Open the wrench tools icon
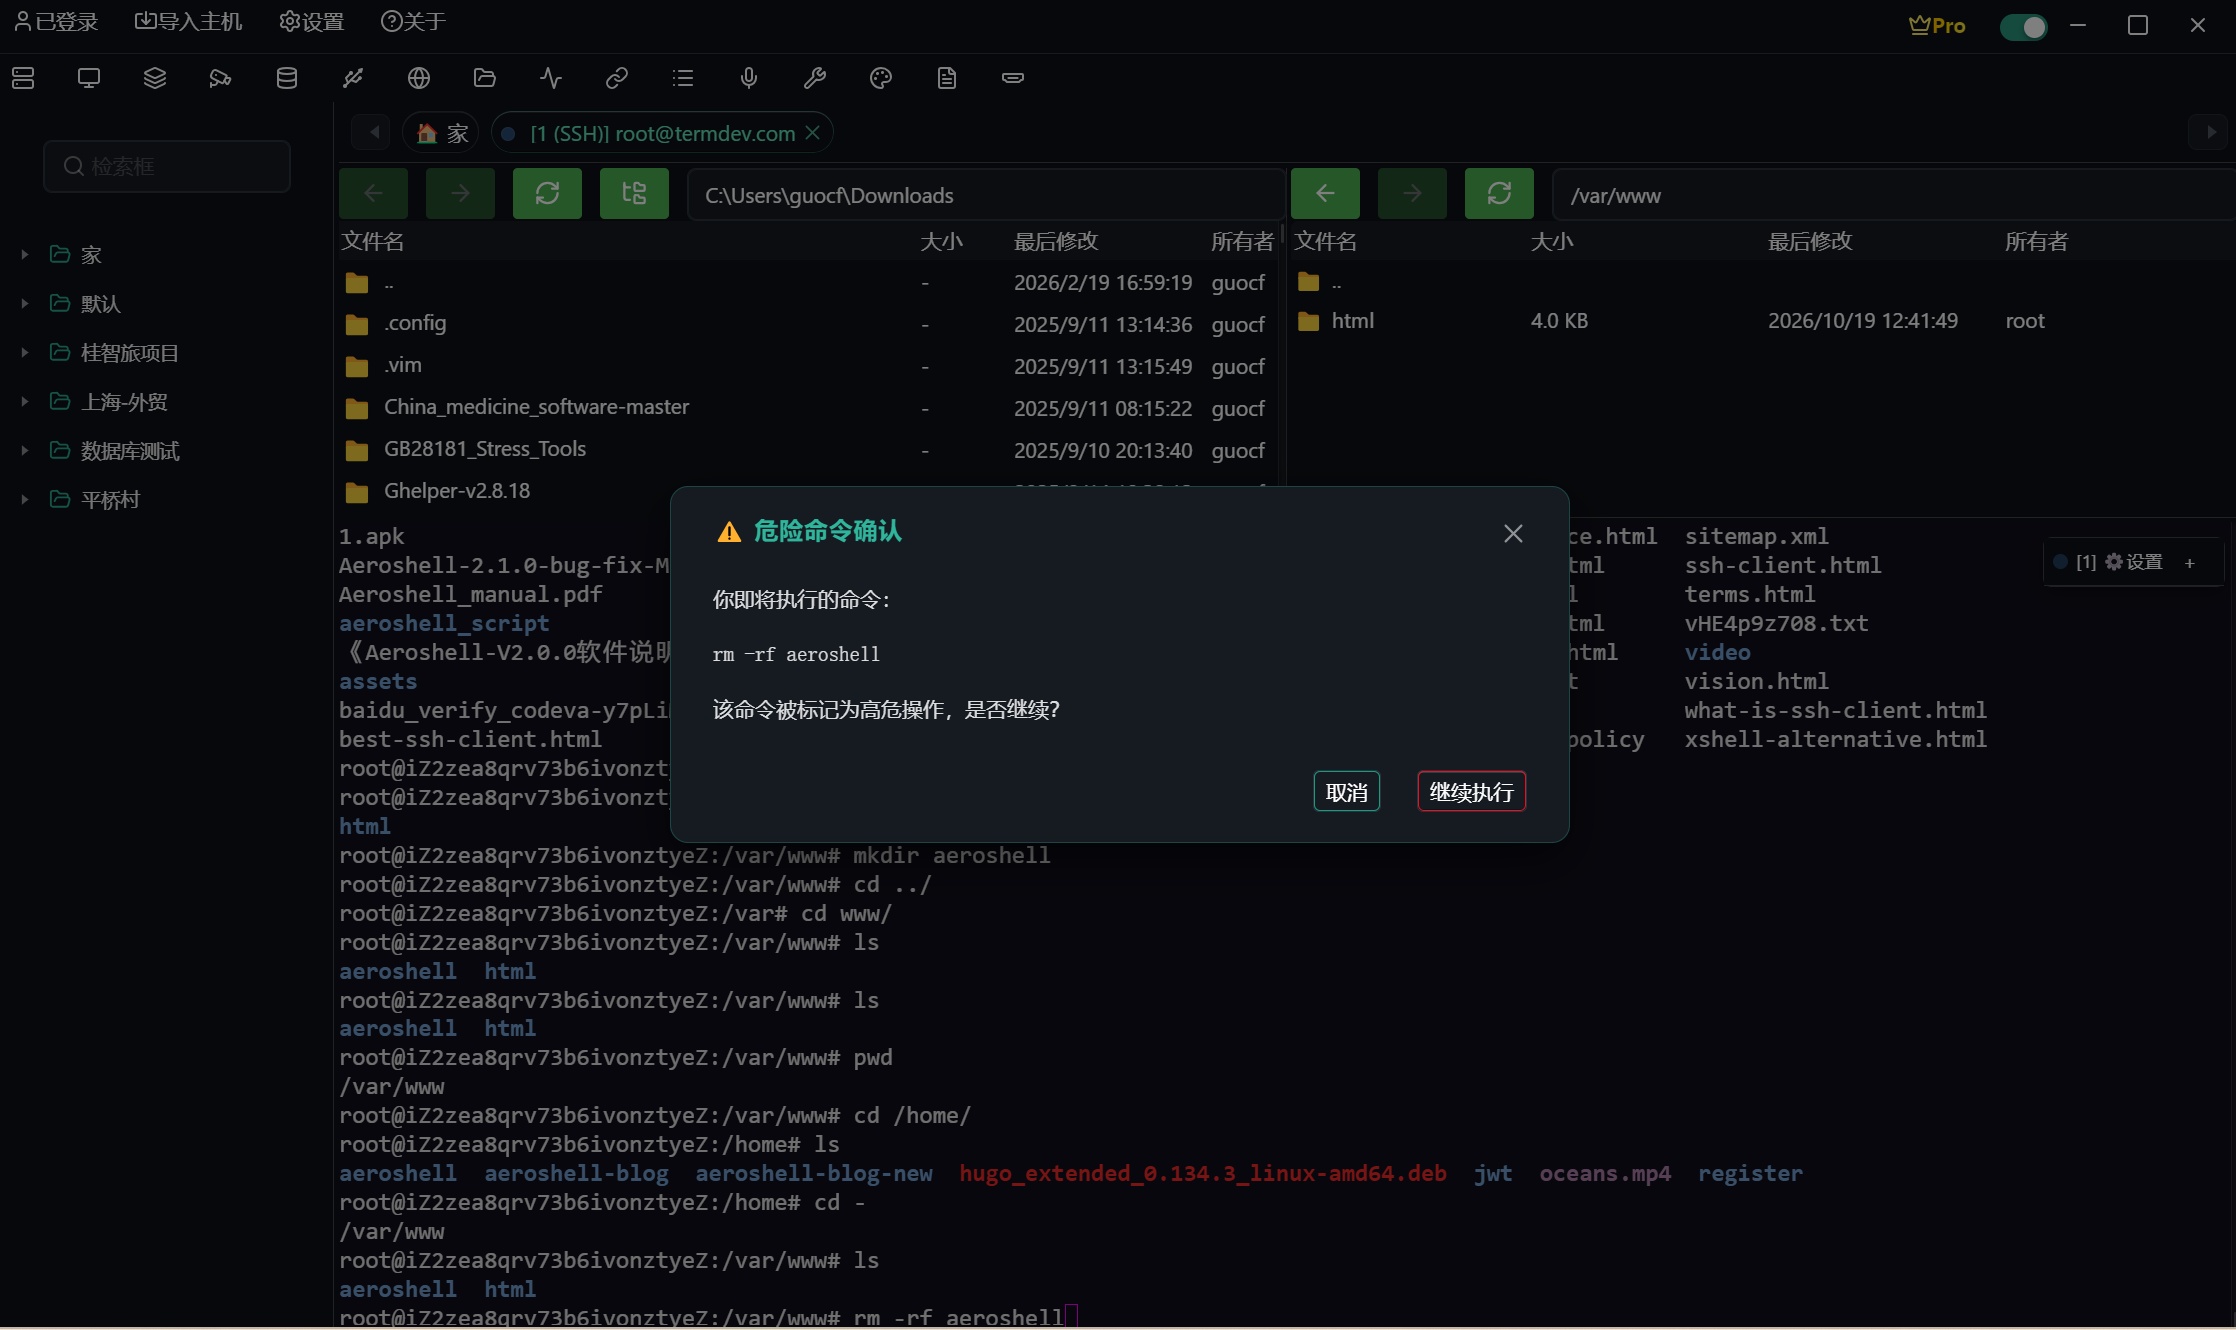2236x1330 pixels. [815, 78]
